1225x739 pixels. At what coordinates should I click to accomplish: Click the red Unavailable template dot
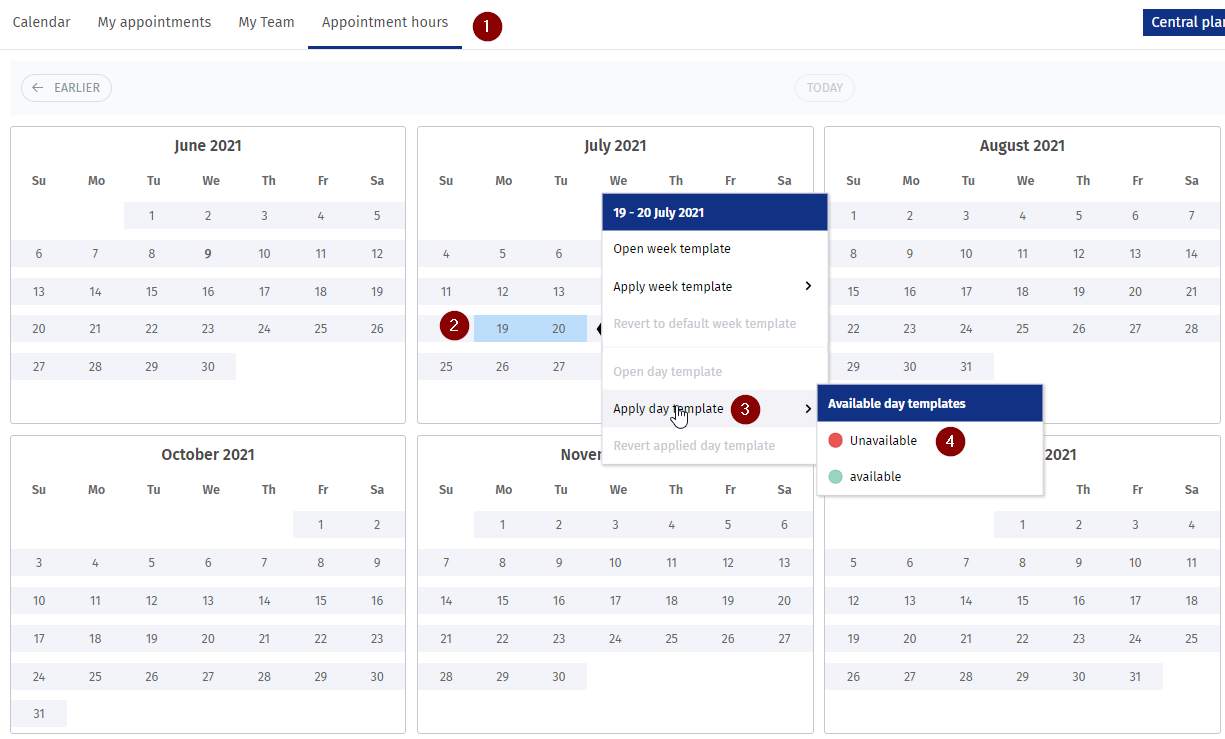point(836,441)
